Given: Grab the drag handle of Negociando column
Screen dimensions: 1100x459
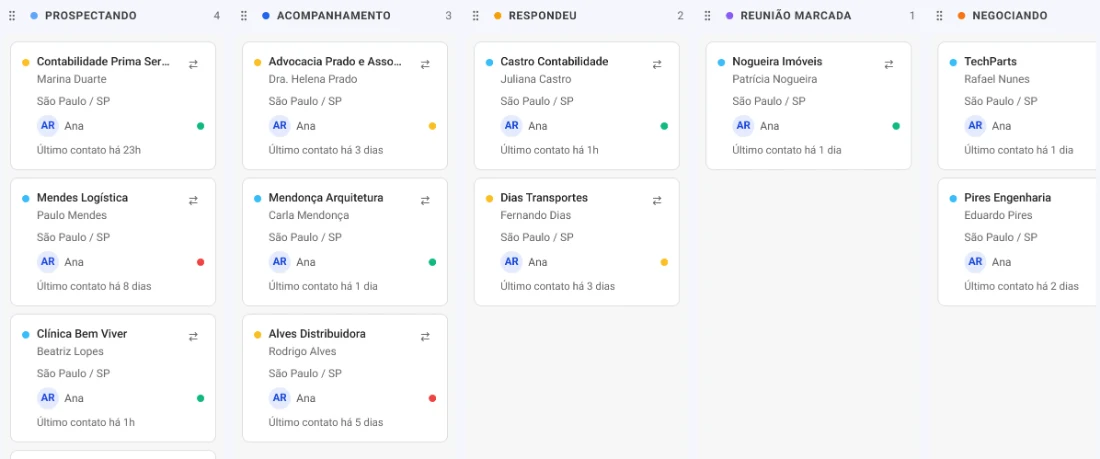Looking at the screenshot, I should click(x=939, y=15).
